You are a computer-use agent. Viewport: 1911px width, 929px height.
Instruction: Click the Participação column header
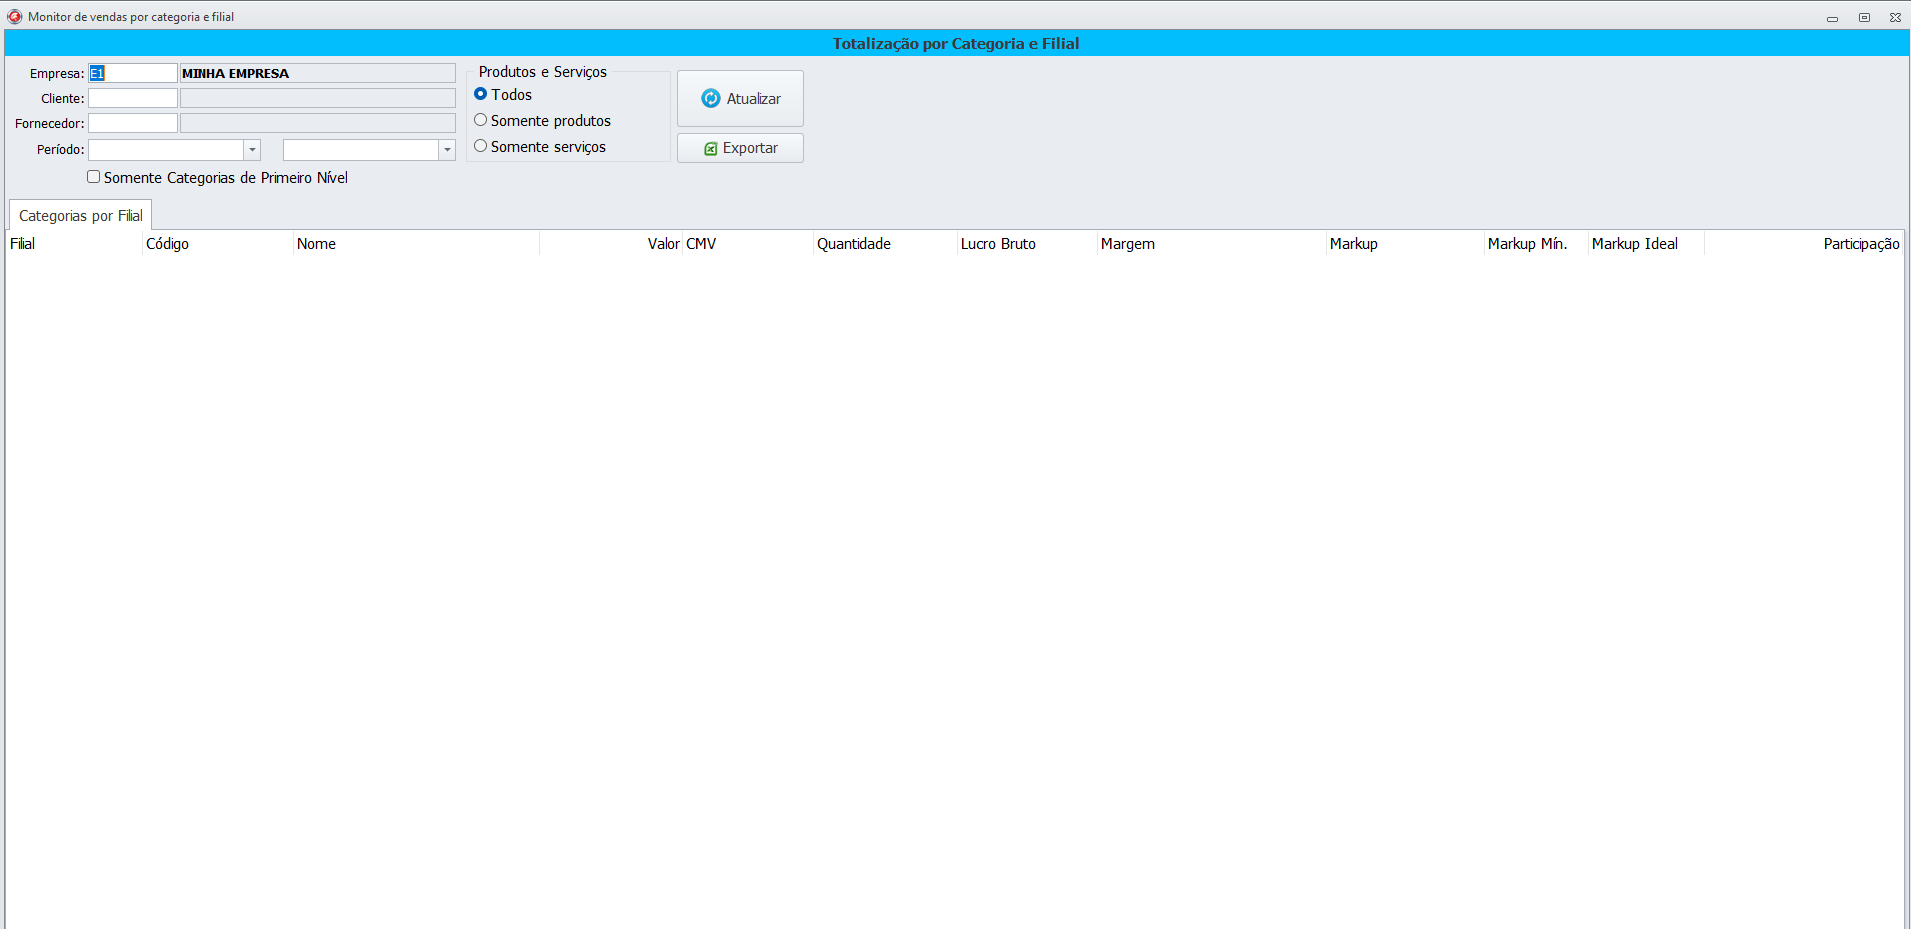[1860, 244]
